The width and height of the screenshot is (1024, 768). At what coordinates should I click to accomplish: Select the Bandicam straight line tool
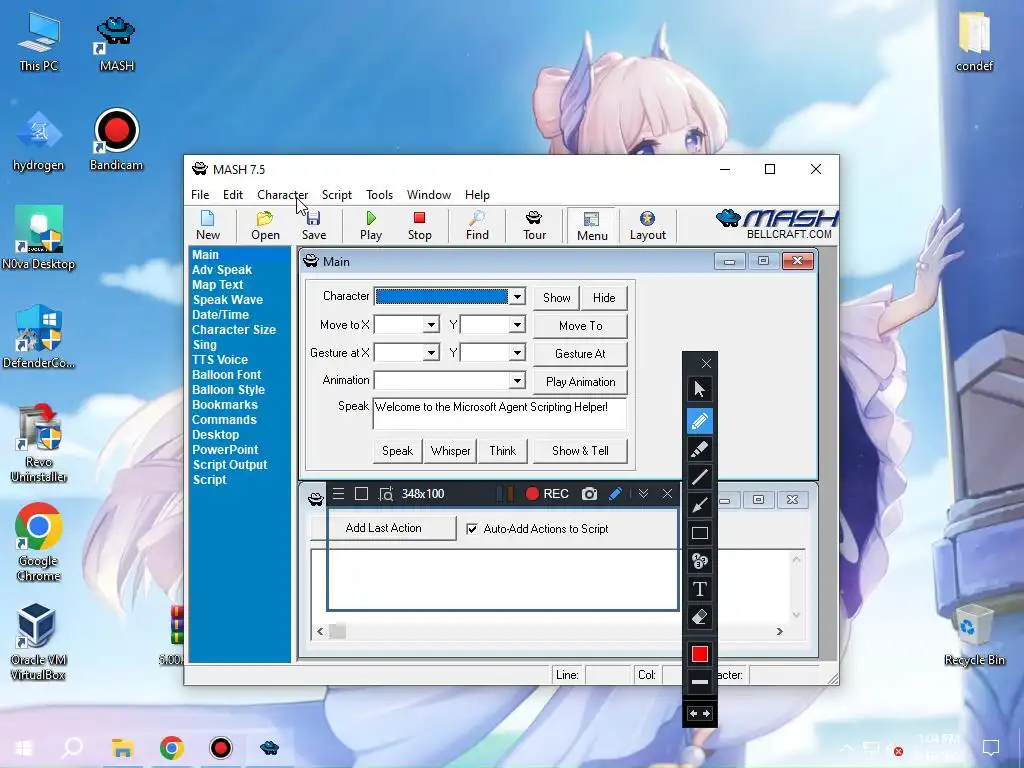click(699, 477)
